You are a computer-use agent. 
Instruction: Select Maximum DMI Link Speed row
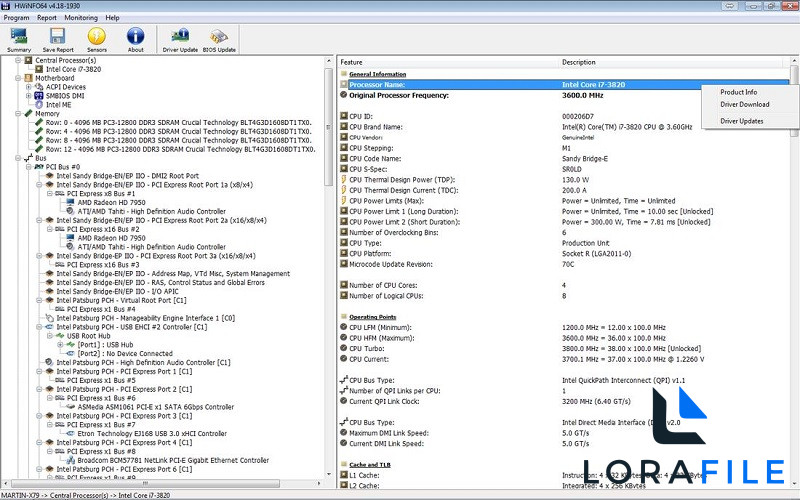pos(564,433)
